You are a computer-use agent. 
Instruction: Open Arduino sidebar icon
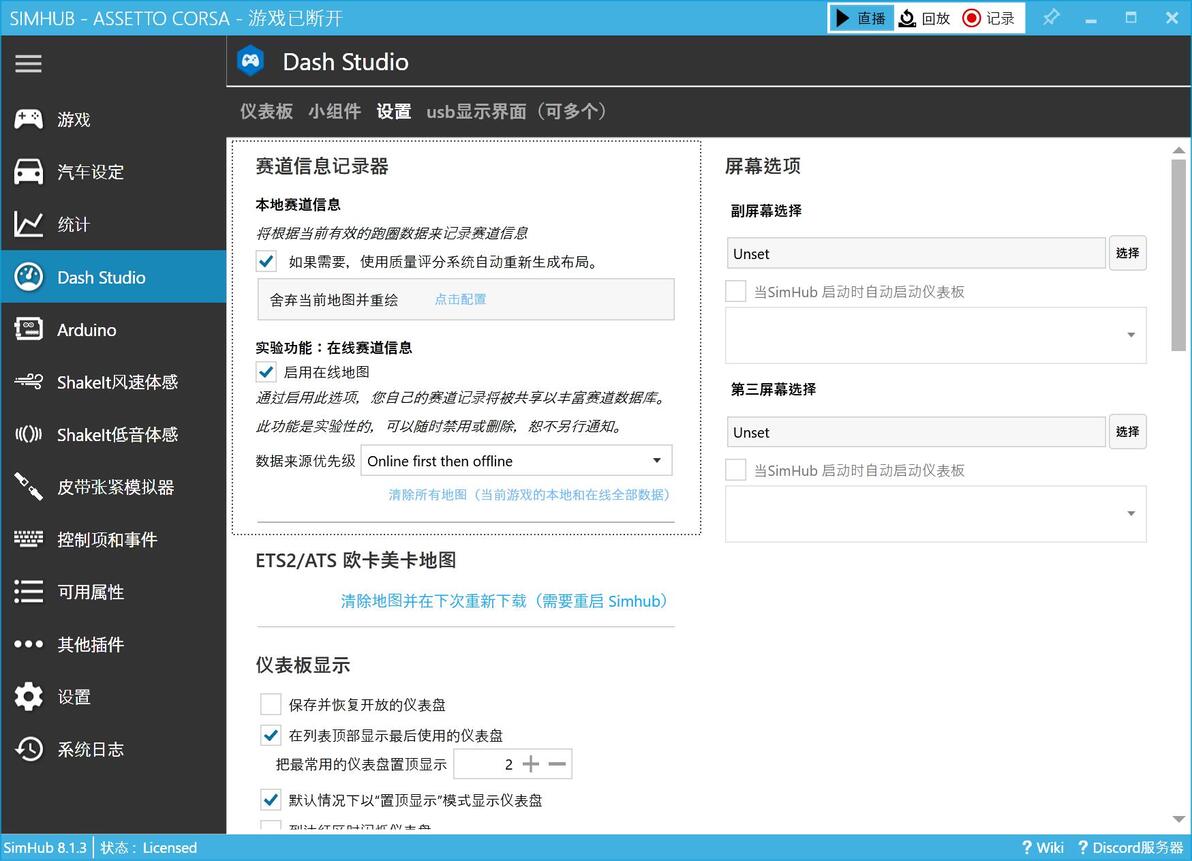coord(29,329)
